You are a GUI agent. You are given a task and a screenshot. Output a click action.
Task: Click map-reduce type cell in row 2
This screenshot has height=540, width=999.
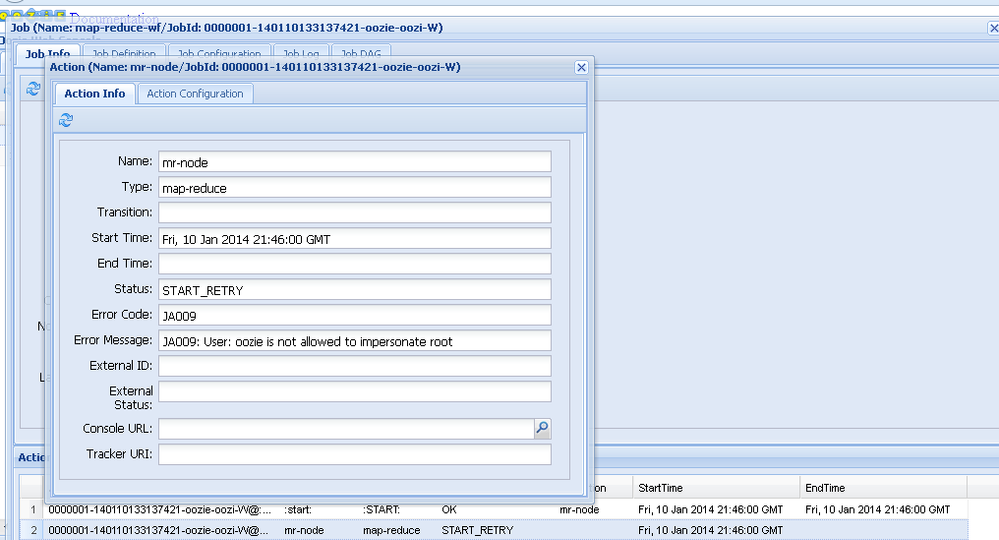pos(391,530)
